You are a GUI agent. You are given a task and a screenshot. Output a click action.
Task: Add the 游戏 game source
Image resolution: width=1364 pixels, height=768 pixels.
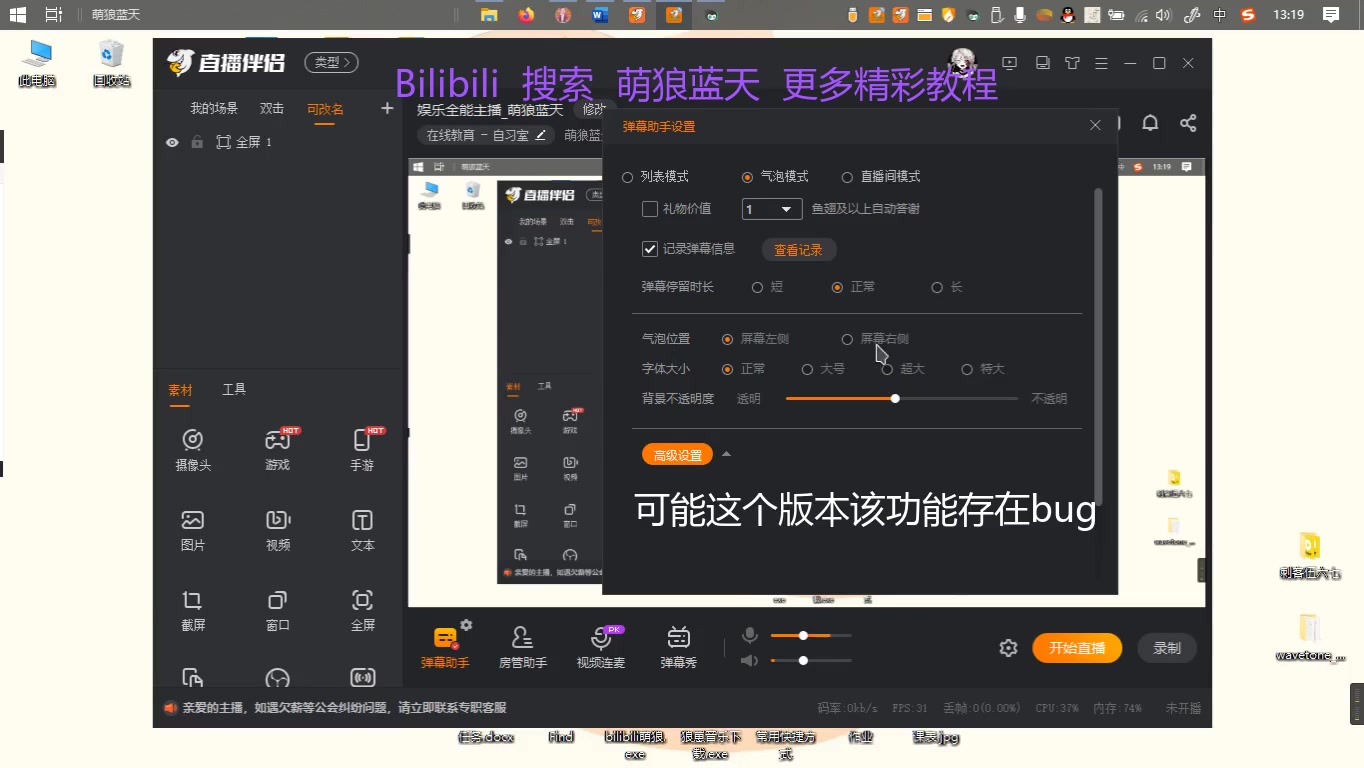(x=277, y=449)
